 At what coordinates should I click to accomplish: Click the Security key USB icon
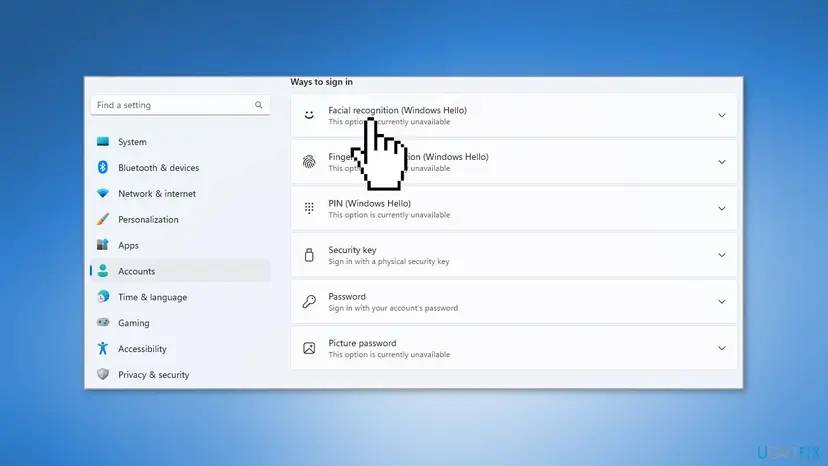(x=309, y=255)
